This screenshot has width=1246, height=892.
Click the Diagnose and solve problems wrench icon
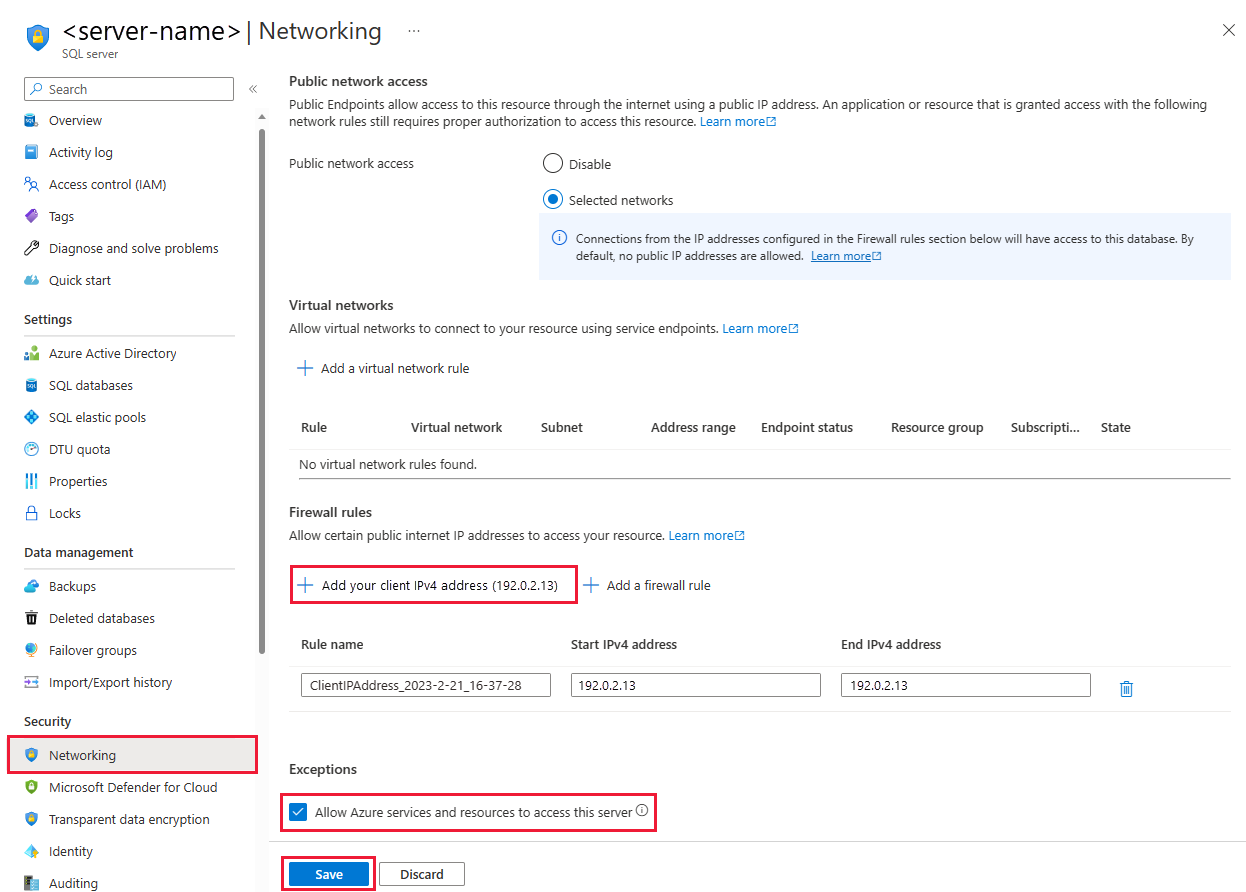(31, 248)
